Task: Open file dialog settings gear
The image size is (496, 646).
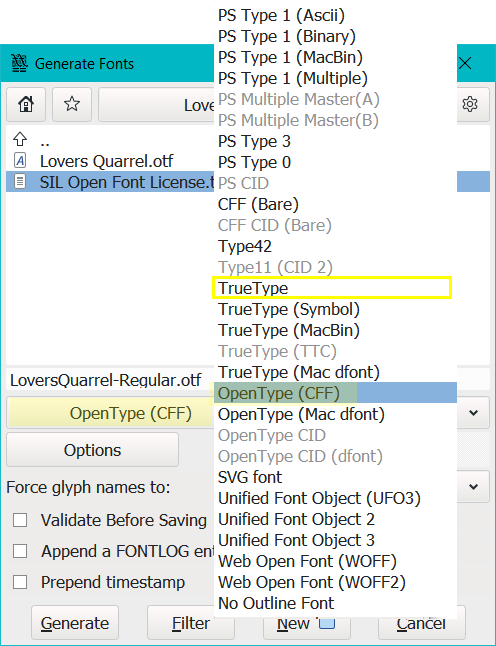Action: pyautogui.click(x=470, y=104)
